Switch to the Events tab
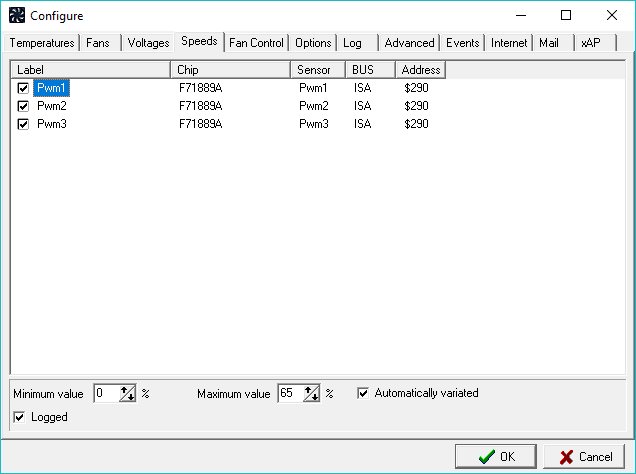 pyautogui.click(x=462, y=43)
